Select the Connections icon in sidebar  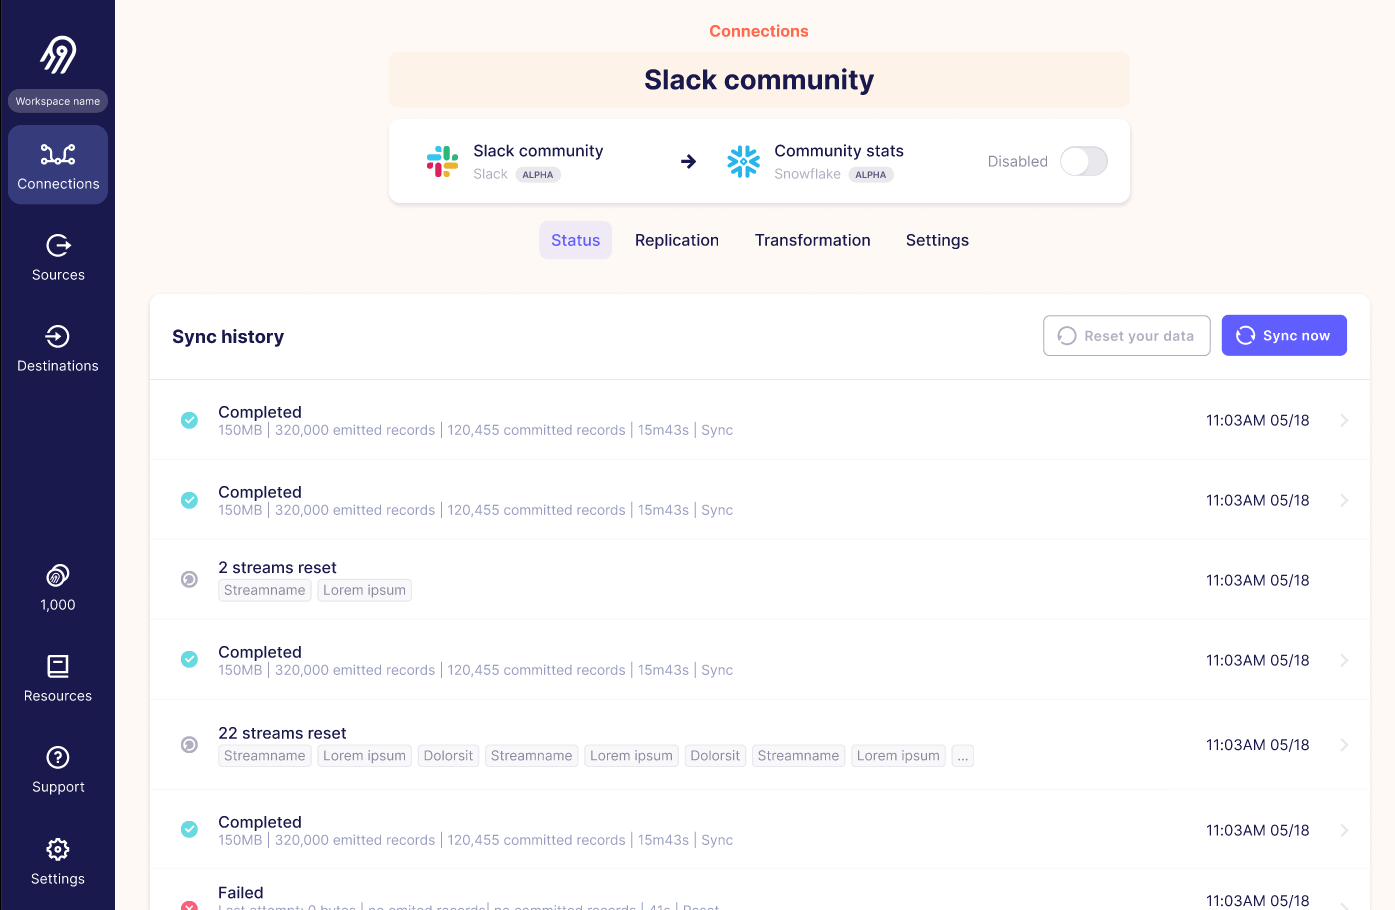click(57, 155)
